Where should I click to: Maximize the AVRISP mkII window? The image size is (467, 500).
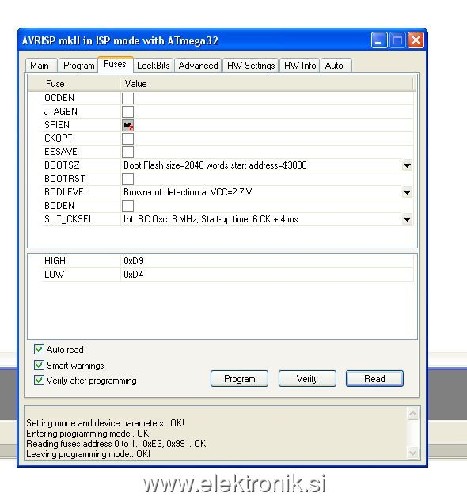pos(397,40)
